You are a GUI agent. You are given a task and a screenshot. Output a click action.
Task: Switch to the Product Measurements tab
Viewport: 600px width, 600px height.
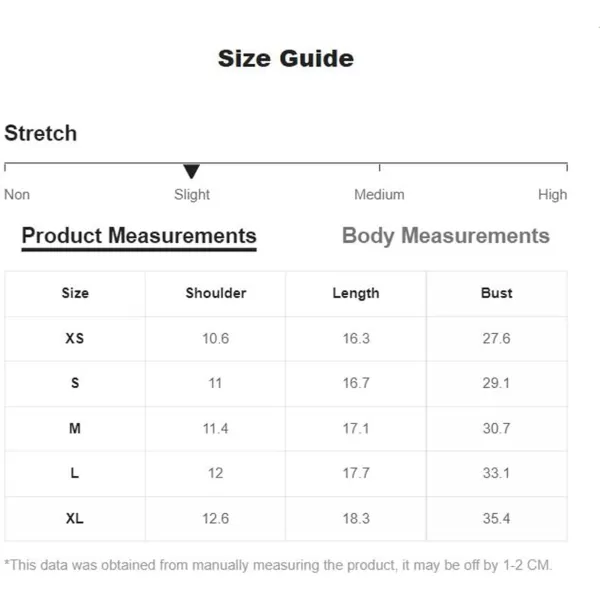click(139, 236)
